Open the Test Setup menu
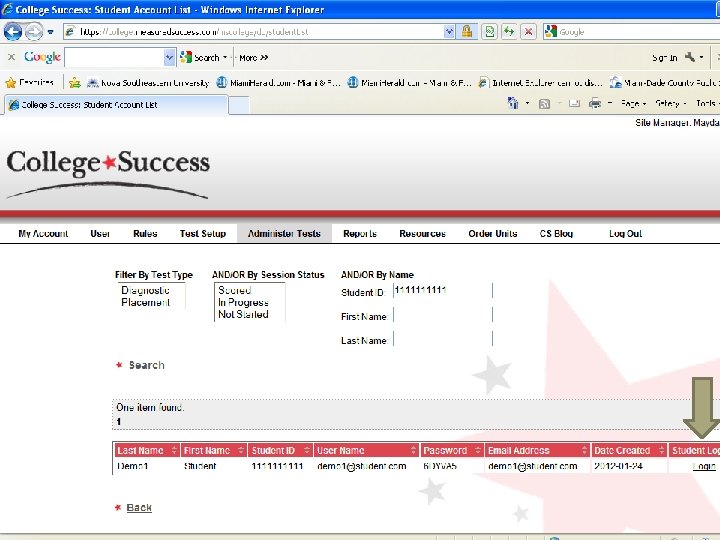Image resolution: width=720 pixels, height=540 pixels. (203, 233)
